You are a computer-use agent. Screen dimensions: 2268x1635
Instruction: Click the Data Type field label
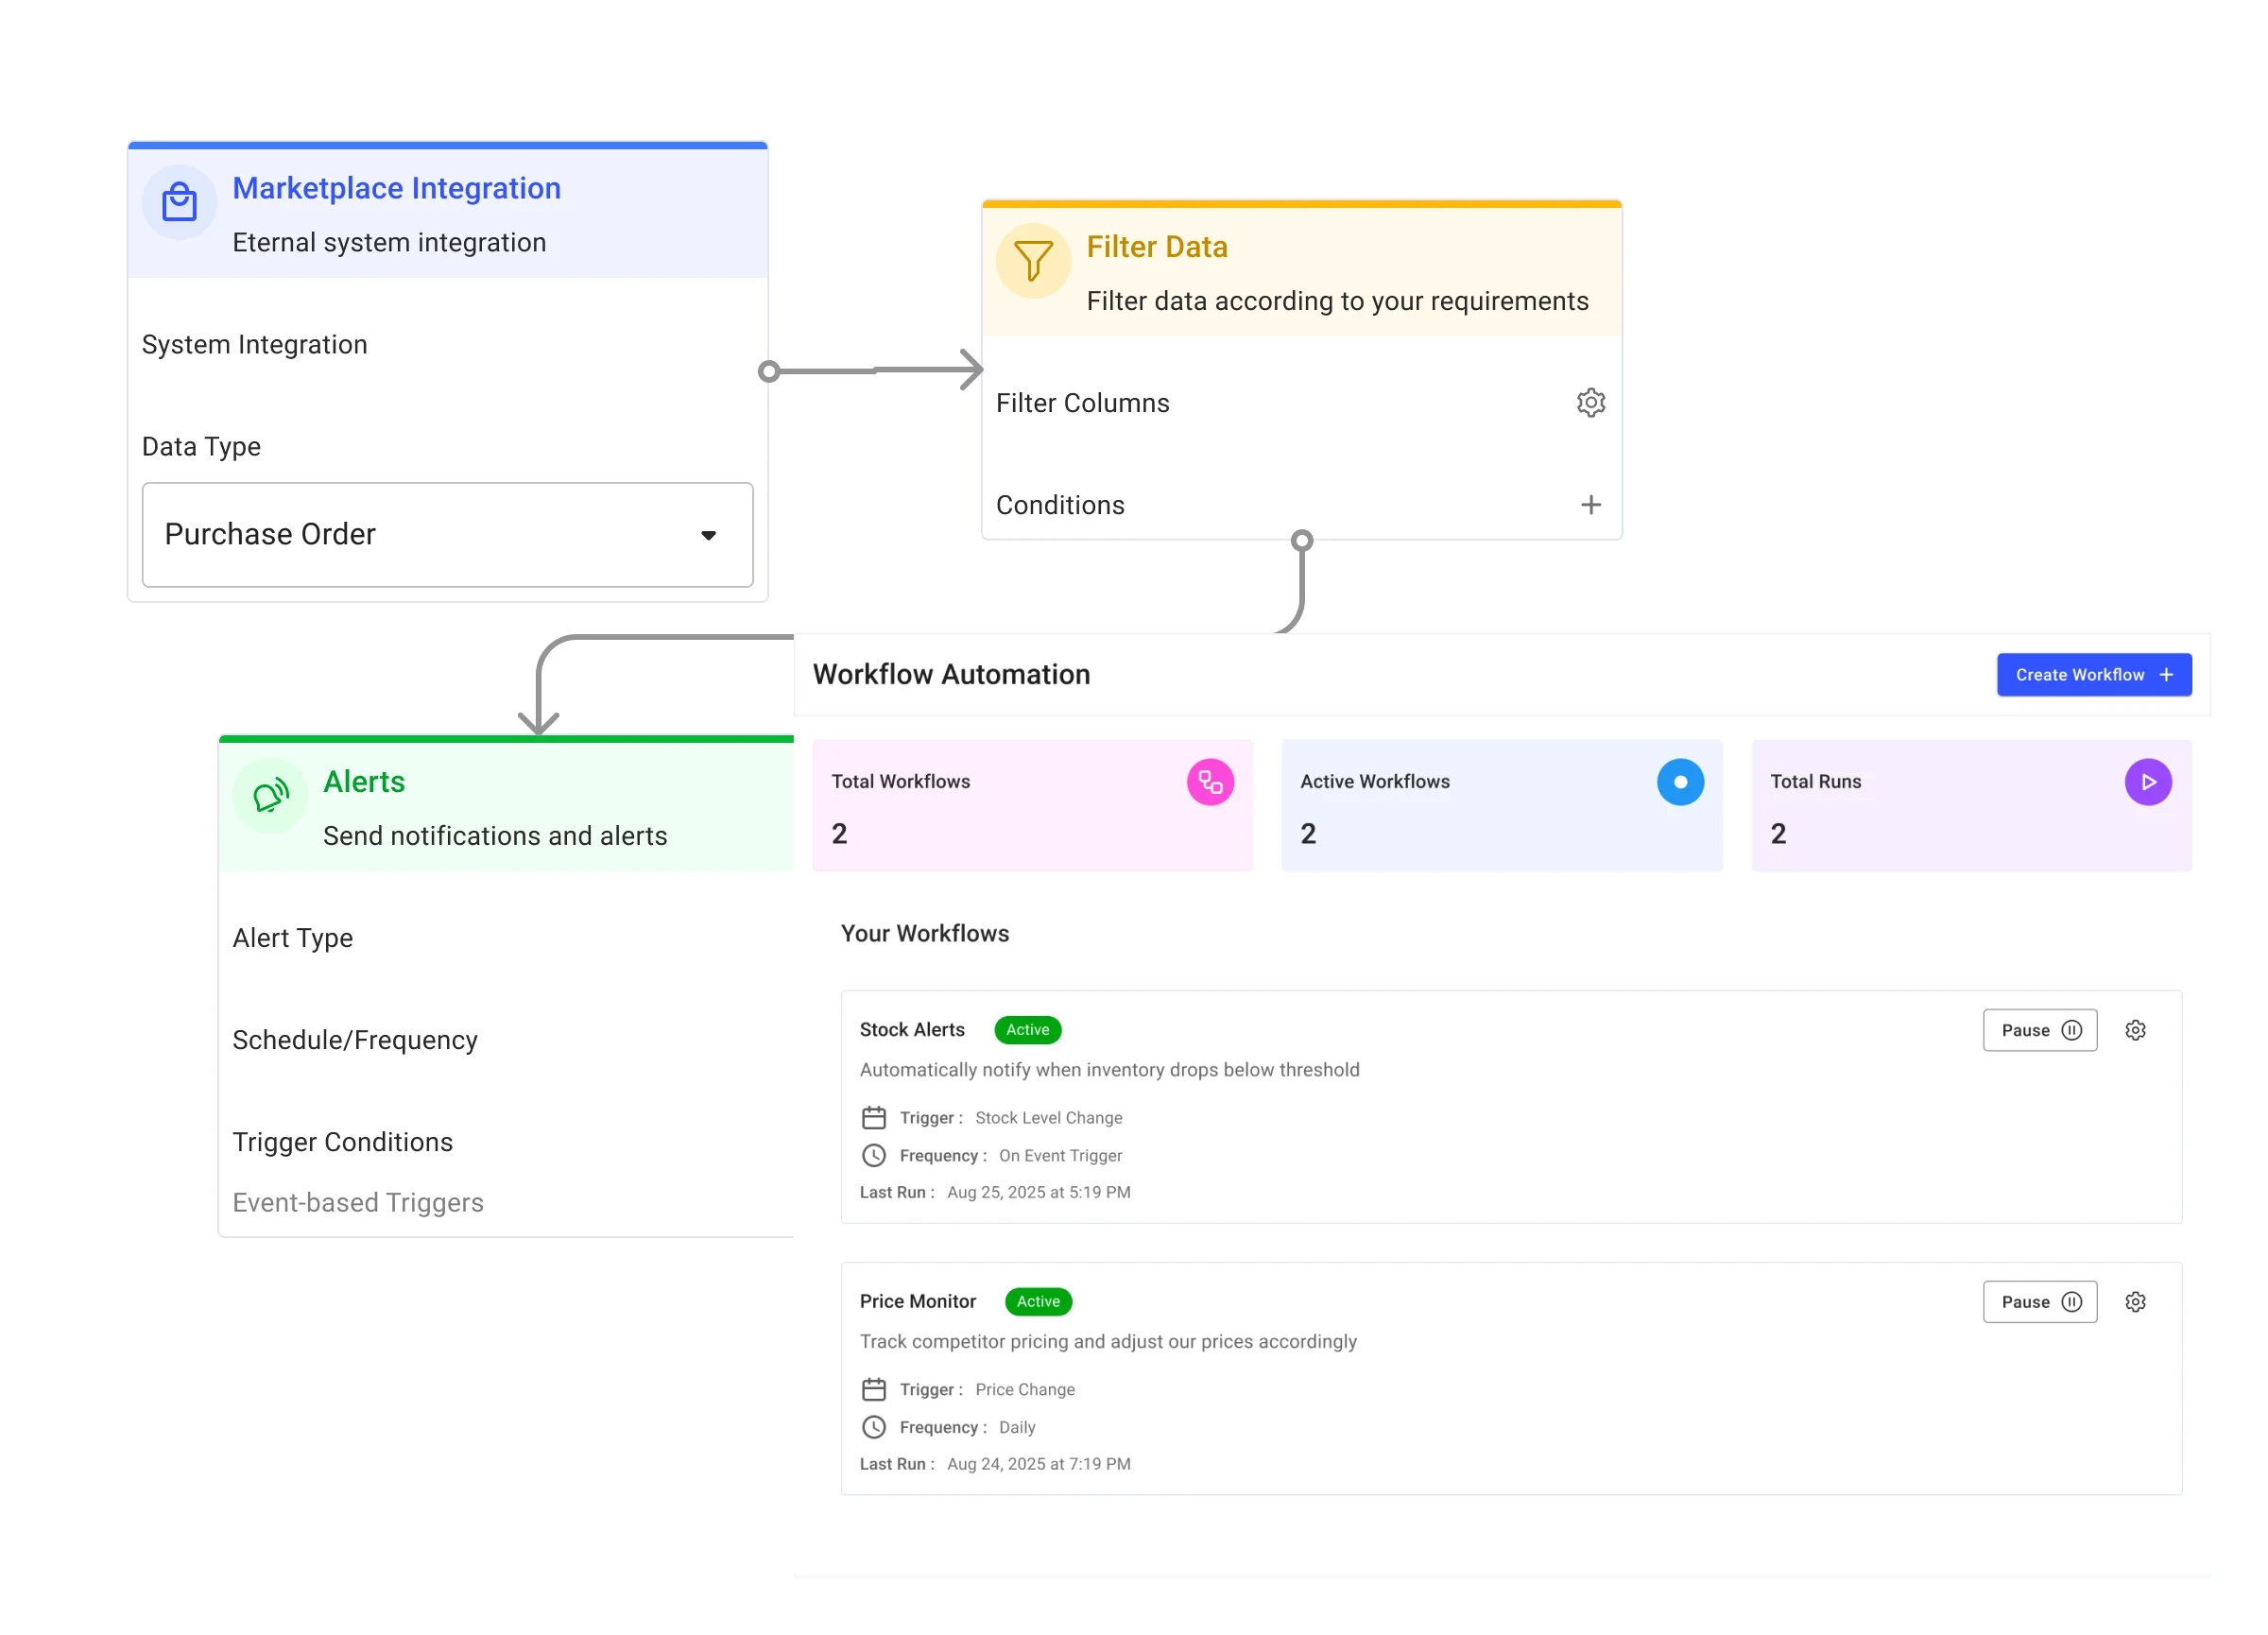point(201,447)
